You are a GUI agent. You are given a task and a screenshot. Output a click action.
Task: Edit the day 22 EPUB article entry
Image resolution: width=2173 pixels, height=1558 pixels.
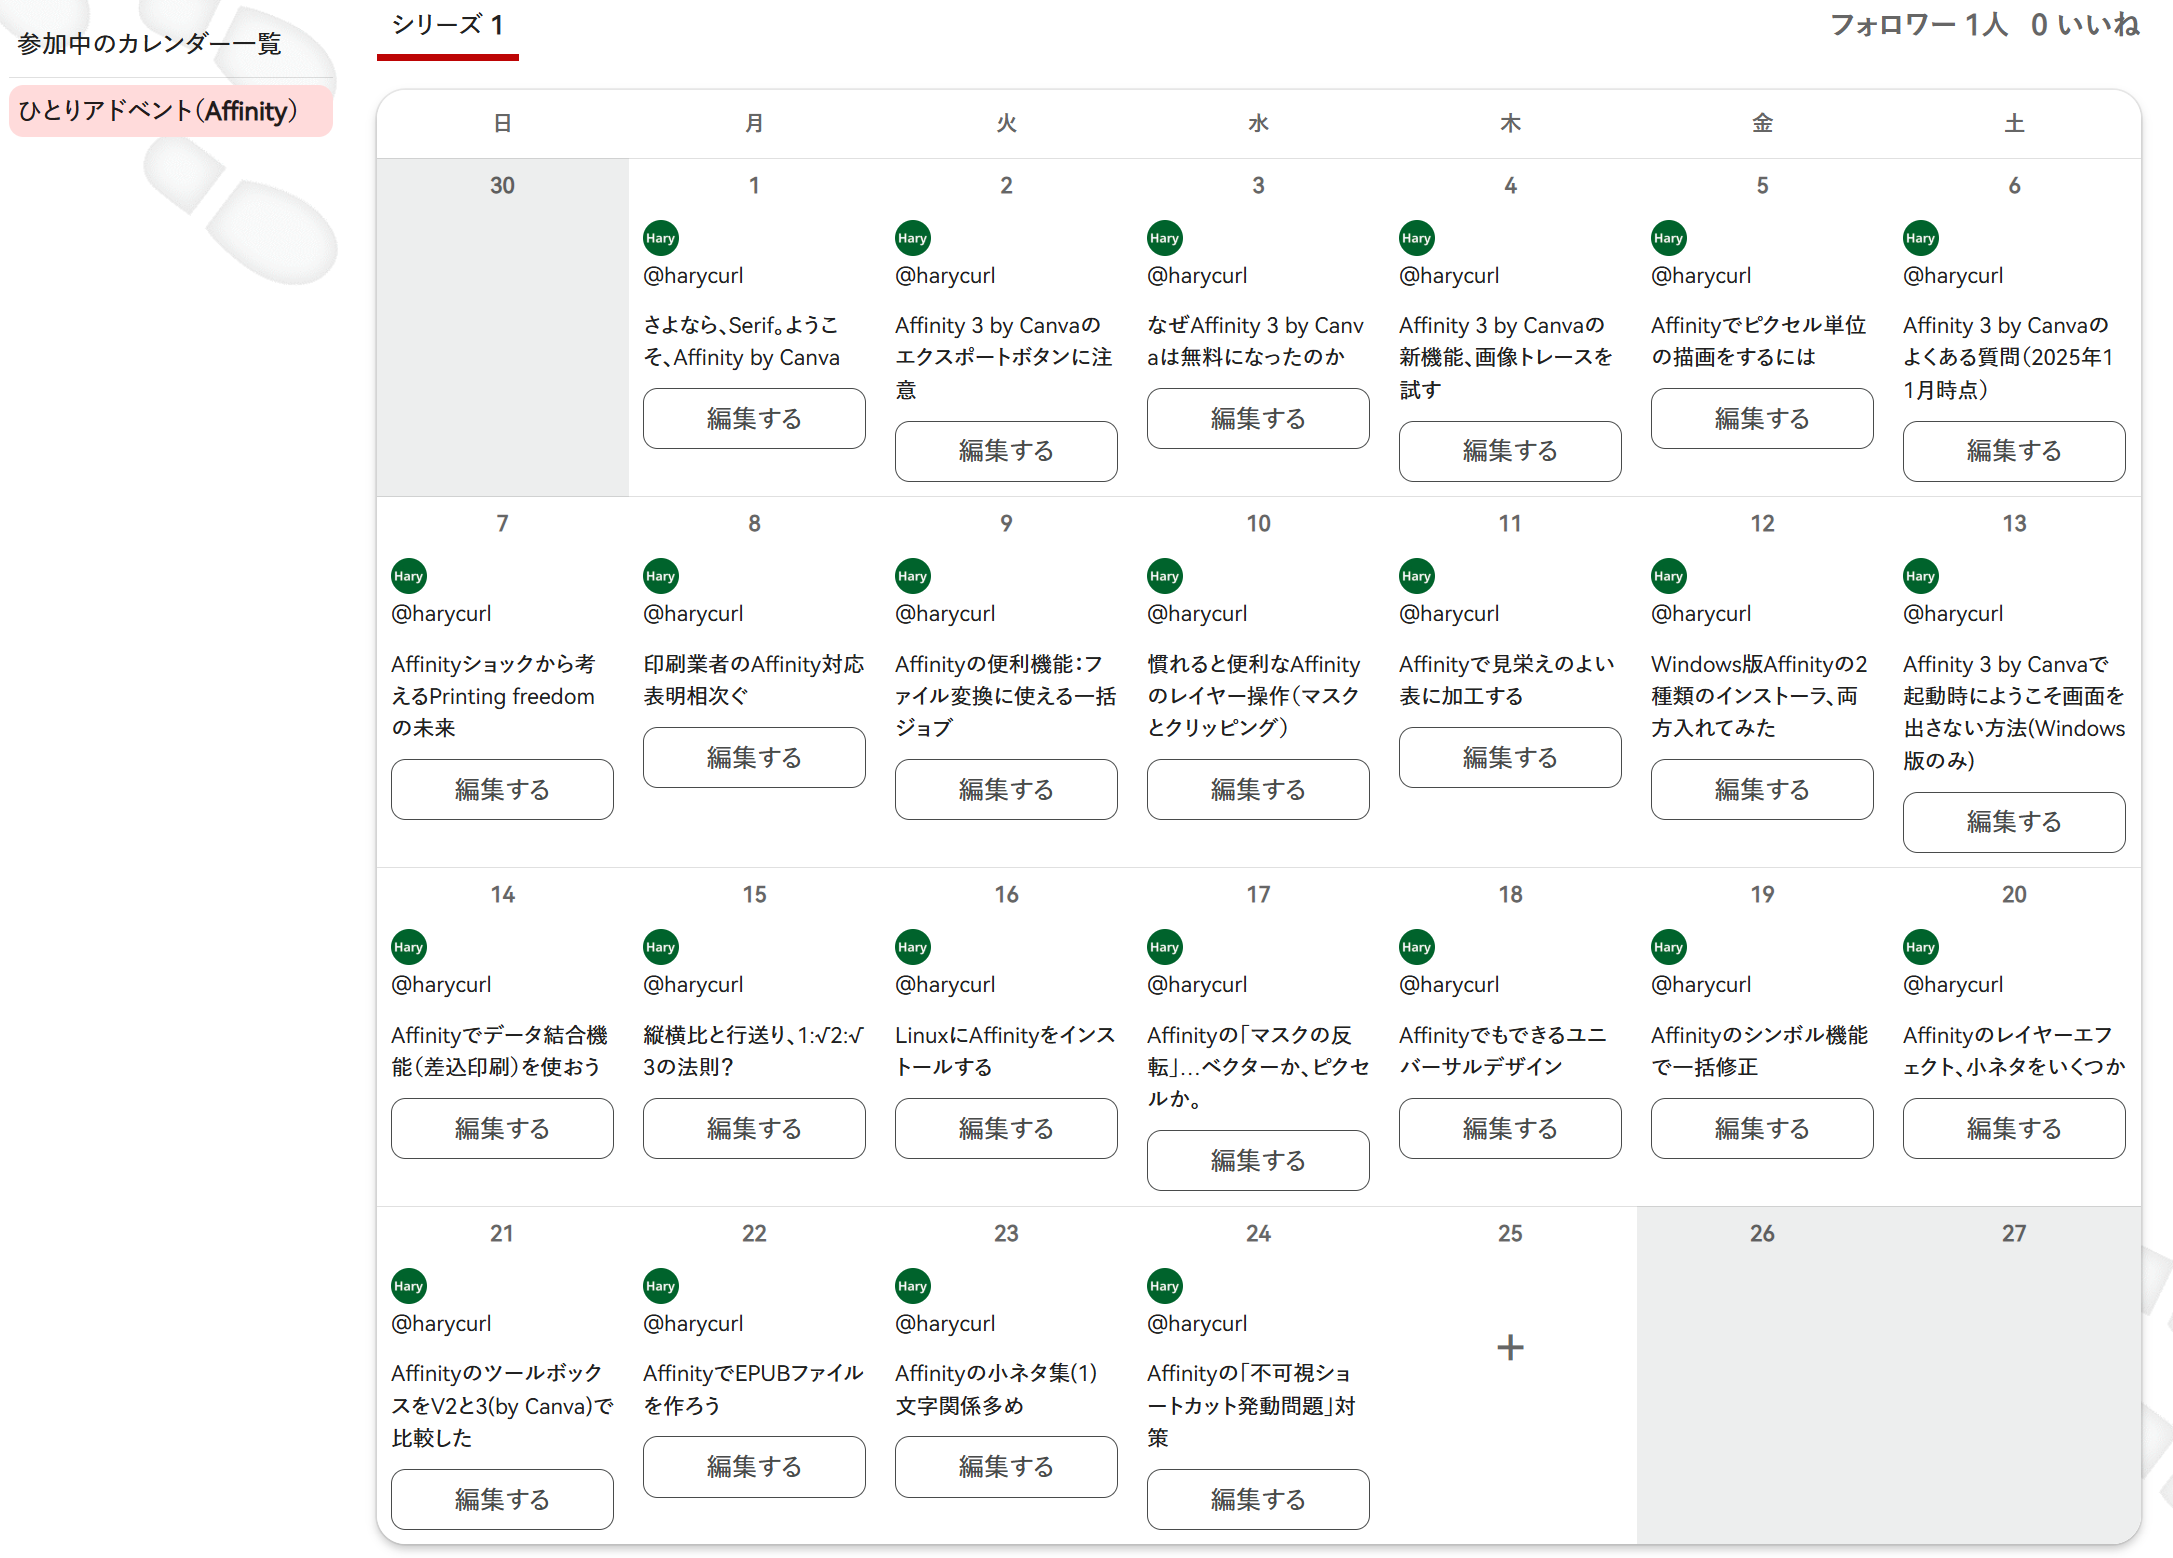pos(754,1467)
